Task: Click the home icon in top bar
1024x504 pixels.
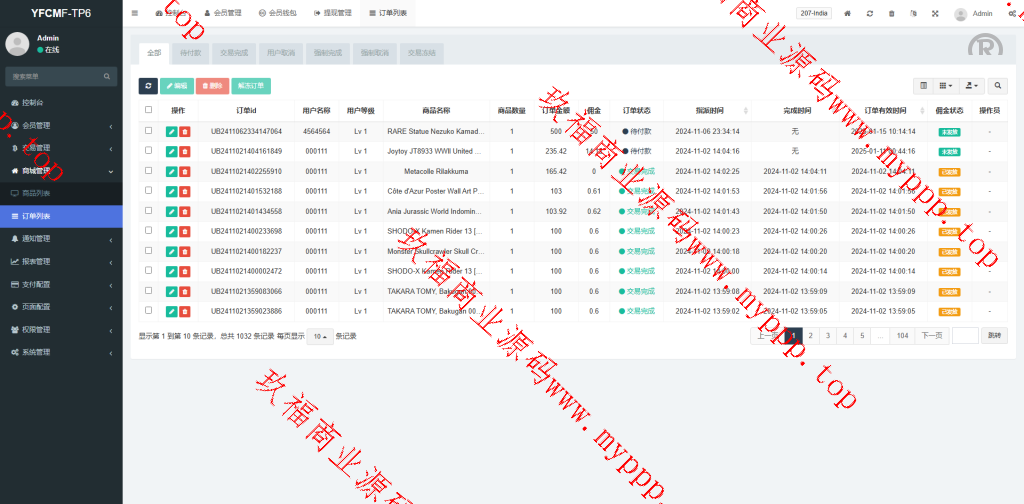Action: (x=847, y=13)
